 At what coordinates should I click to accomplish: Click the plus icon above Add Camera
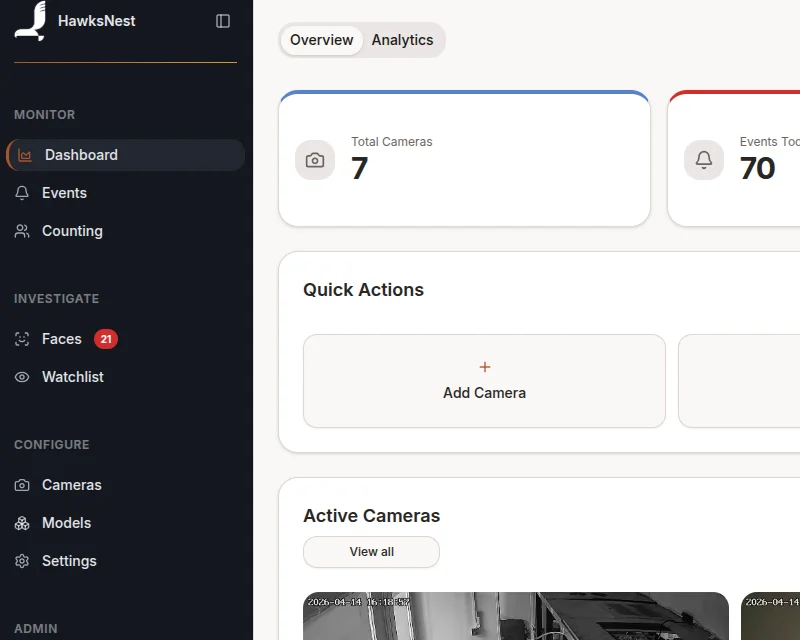coord(485,367)
